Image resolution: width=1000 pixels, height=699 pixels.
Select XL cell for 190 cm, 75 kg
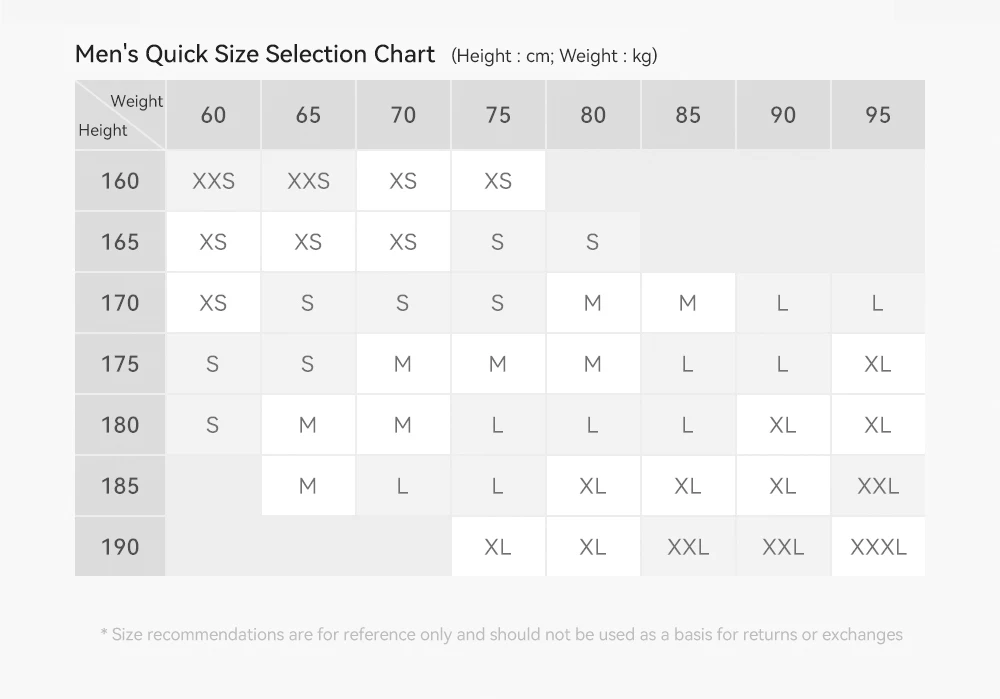[498, 547]
